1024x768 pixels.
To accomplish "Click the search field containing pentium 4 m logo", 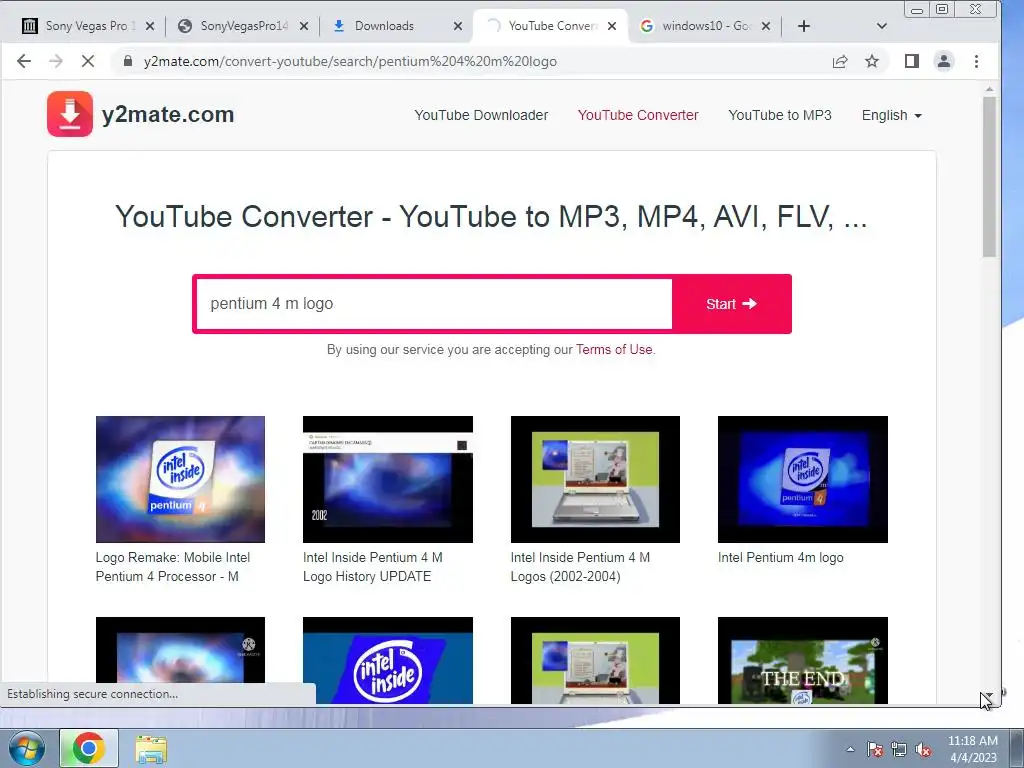I will [x=434, y=304].
